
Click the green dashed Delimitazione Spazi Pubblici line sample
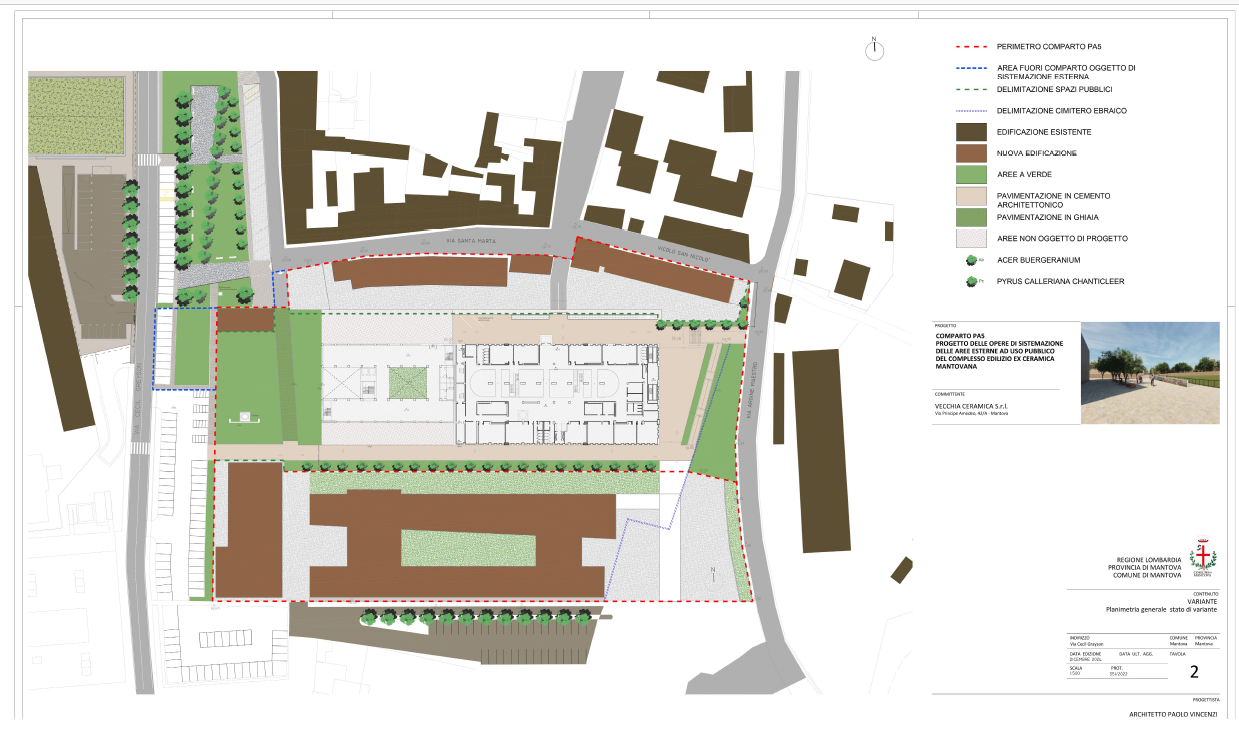972,89
